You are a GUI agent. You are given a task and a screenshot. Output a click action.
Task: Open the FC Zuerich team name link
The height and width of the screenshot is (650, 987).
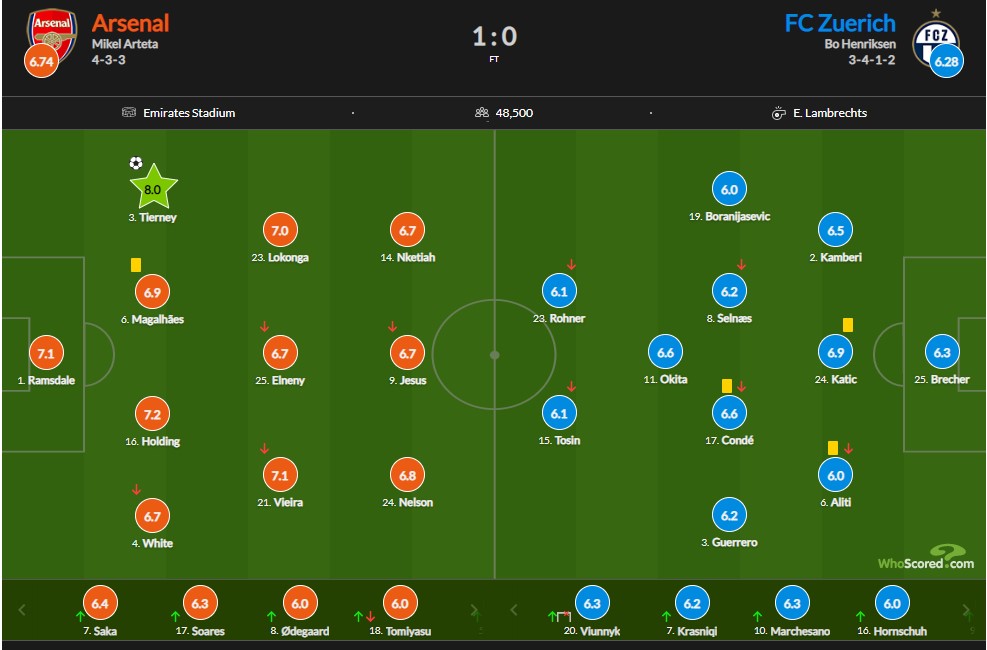click(x=840, y=23)
